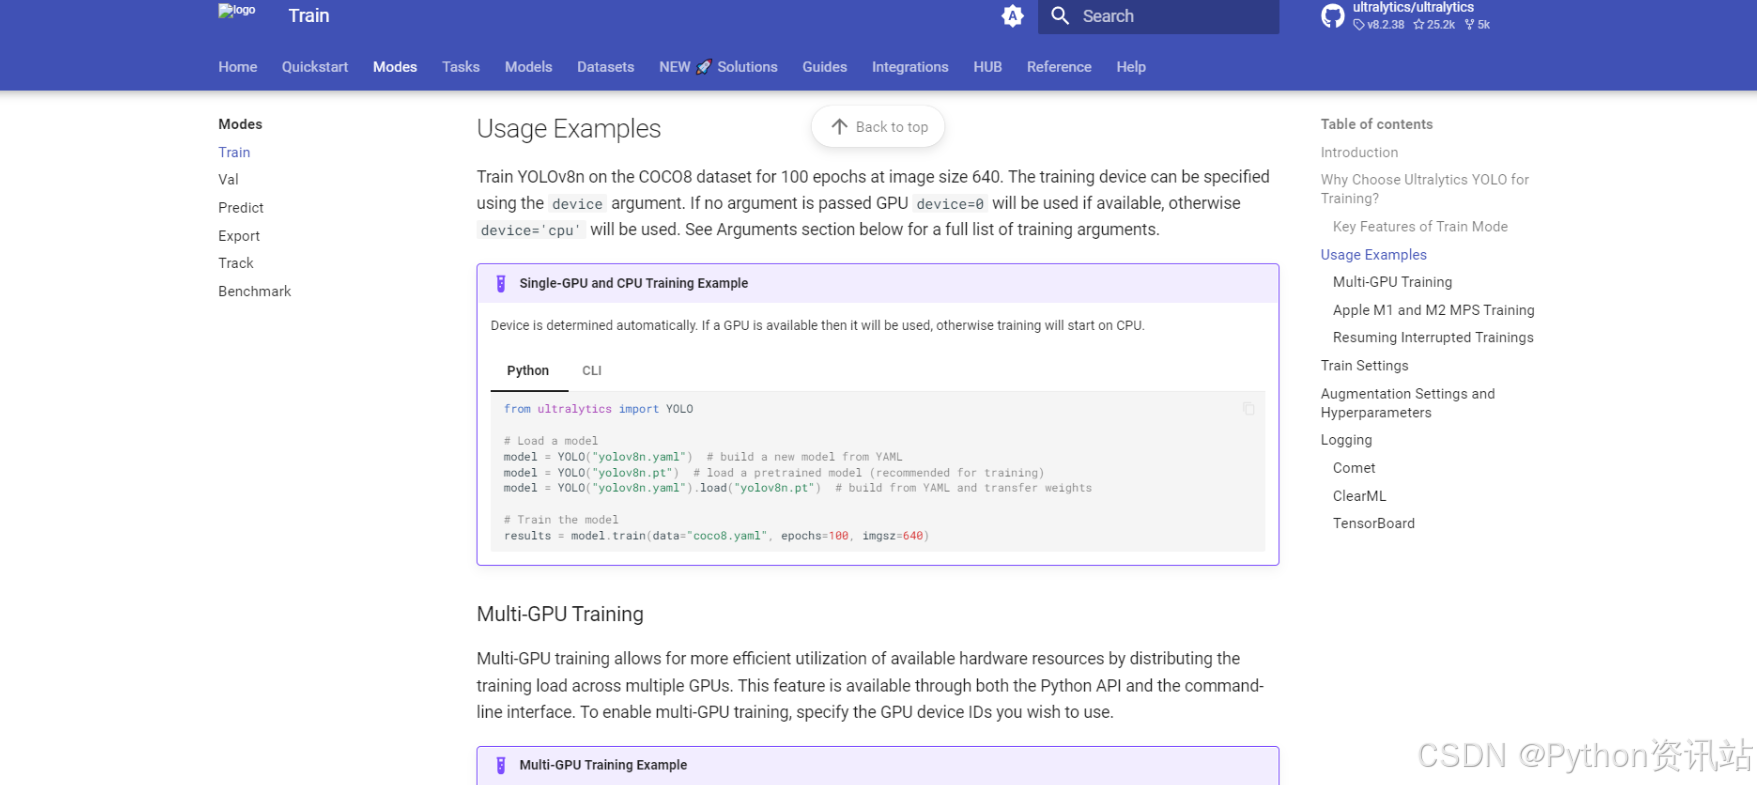The image size is (1757, 785).
Task: Click the Modes sidebar heading
Action: [240, 124]
